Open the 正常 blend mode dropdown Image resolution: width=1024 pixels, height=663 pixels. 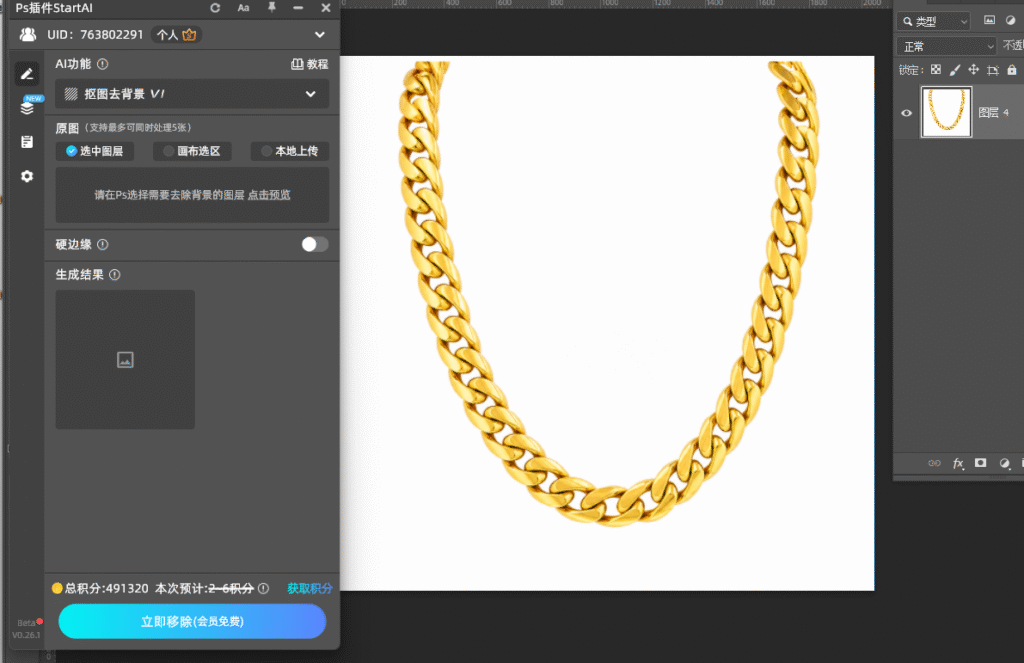coord(946,46)
